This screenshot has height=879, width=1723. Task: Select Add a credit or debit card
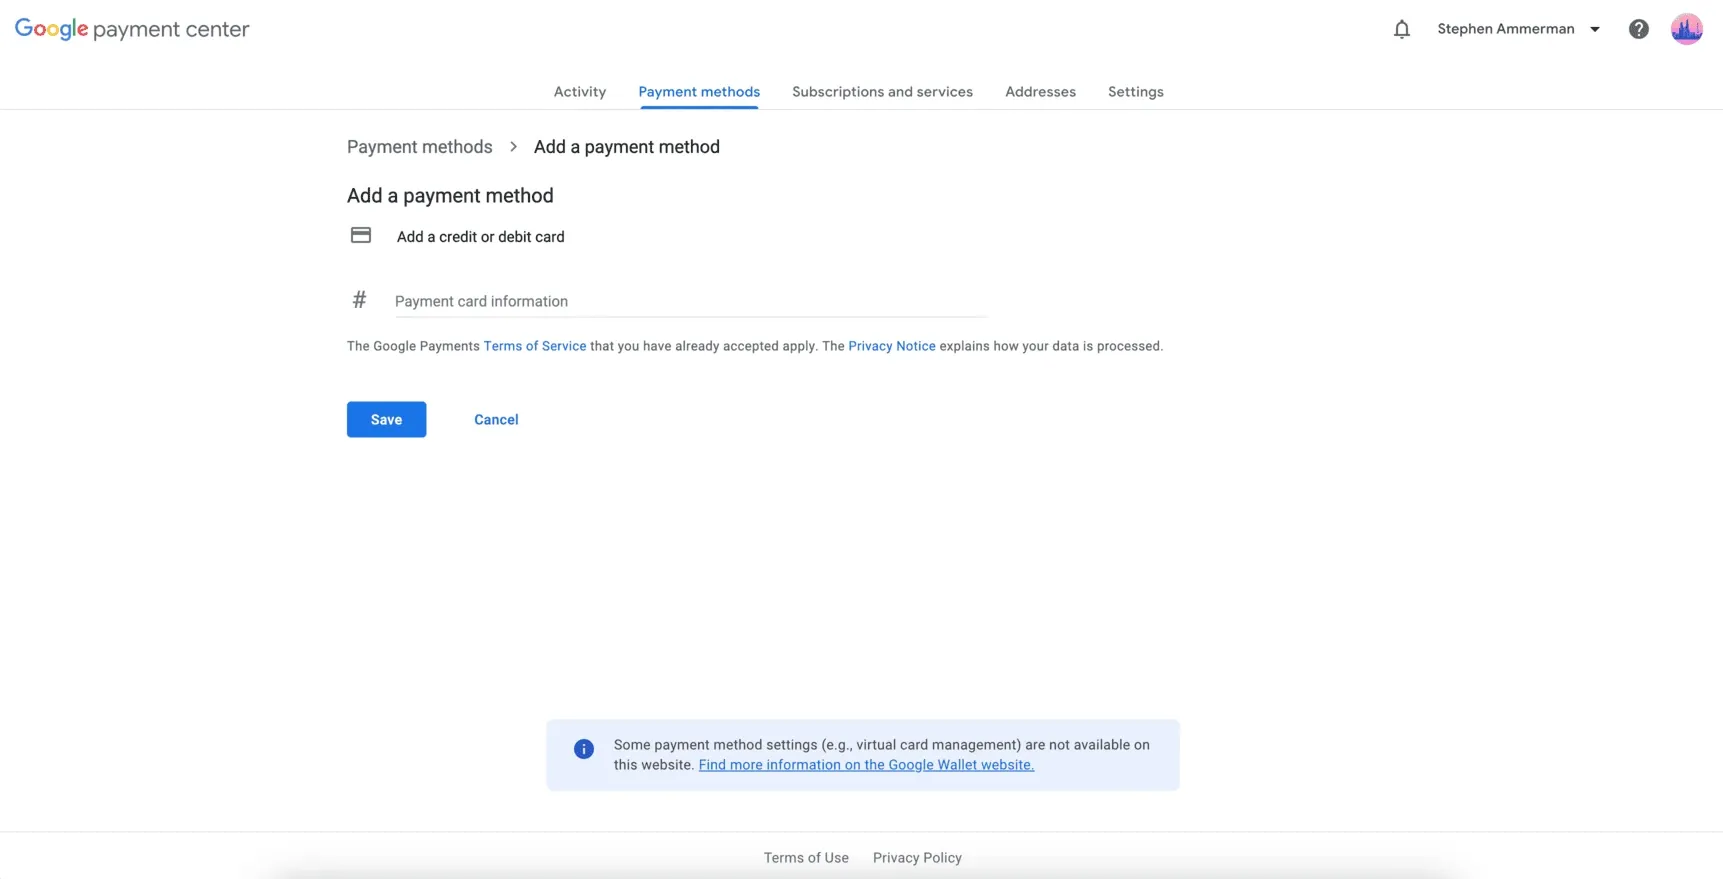point(480,237)
